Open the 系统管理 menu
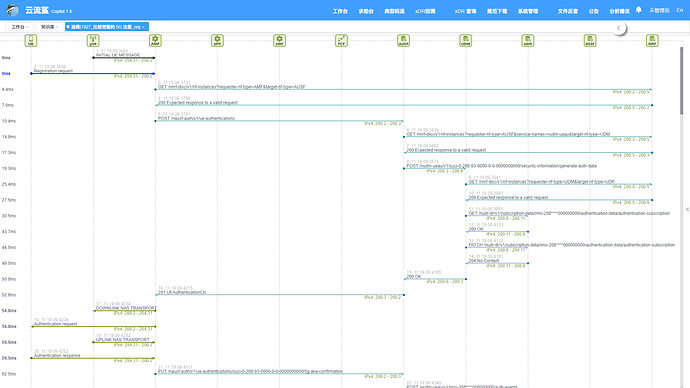The width and height of the screenshot is (690, 388). [x=528, y=11]
